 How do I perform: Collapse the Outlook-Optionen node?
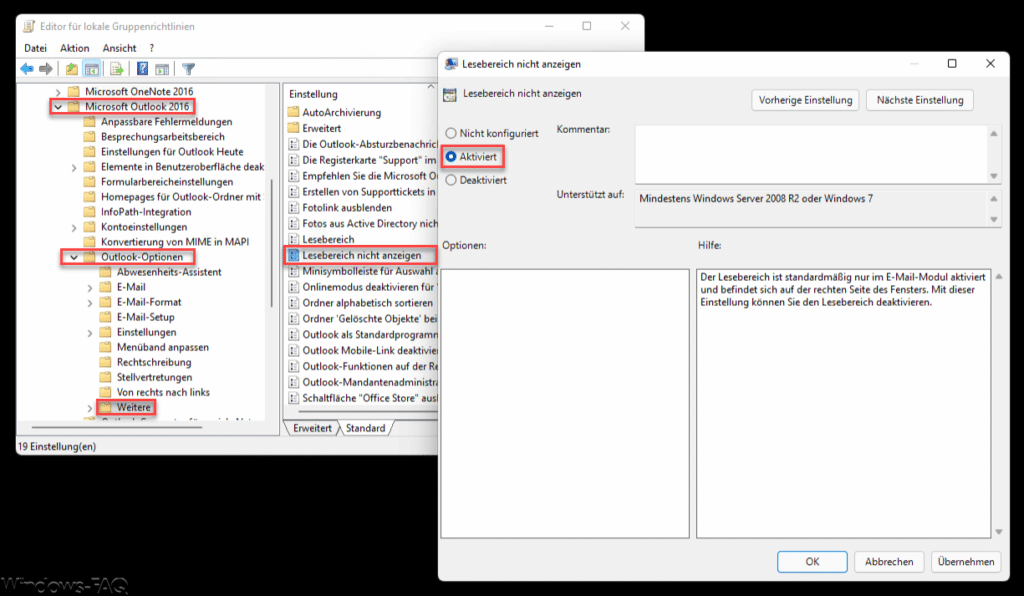tap(74, 257)
